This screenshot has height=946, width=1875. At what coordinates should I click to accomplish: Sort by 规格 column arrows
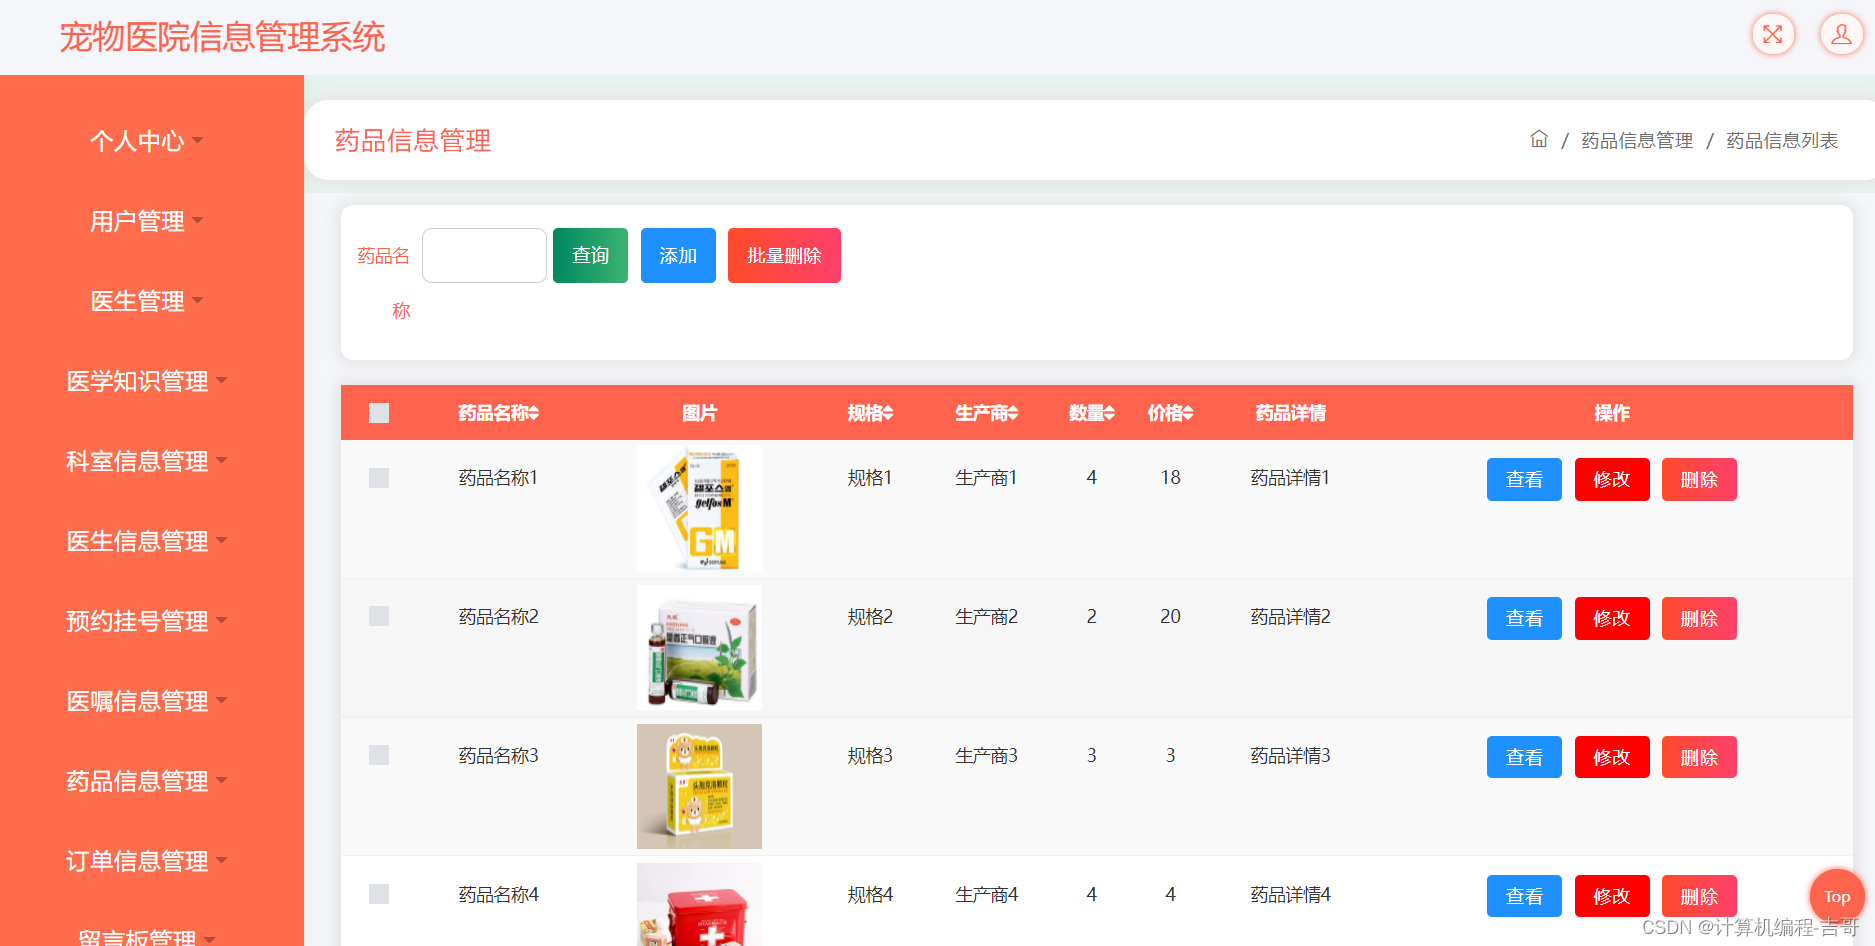[887, 413]
